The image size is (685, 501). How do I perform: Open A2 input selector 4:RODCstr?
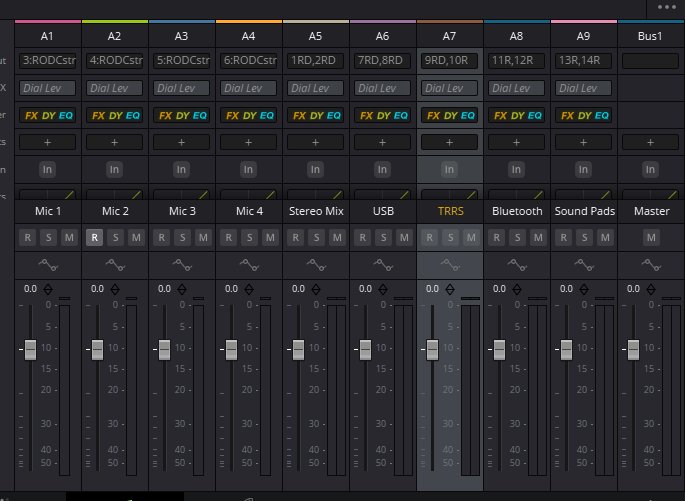pyautogui.click(x=114, y=60)
